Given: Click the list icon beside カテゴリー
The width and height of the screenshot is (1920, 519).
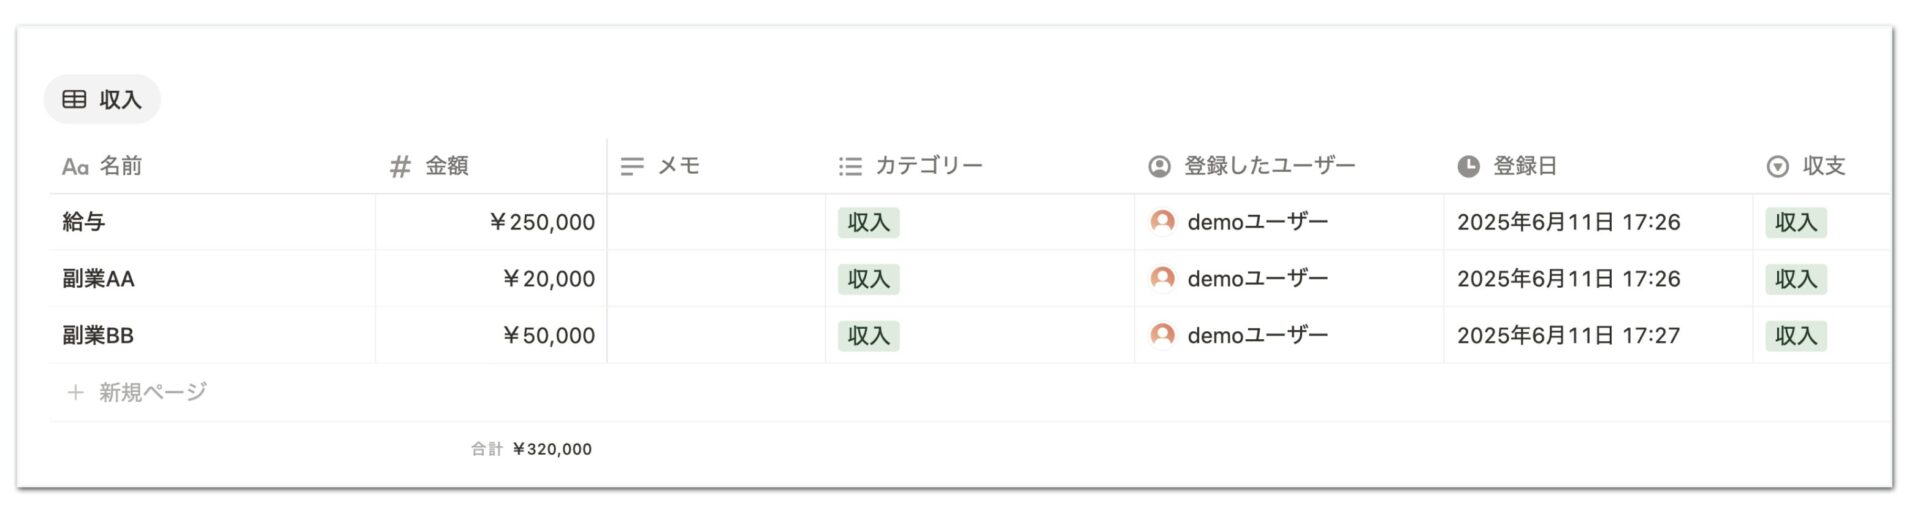Looking at the screenshot, I should click(x=850, y=167).
